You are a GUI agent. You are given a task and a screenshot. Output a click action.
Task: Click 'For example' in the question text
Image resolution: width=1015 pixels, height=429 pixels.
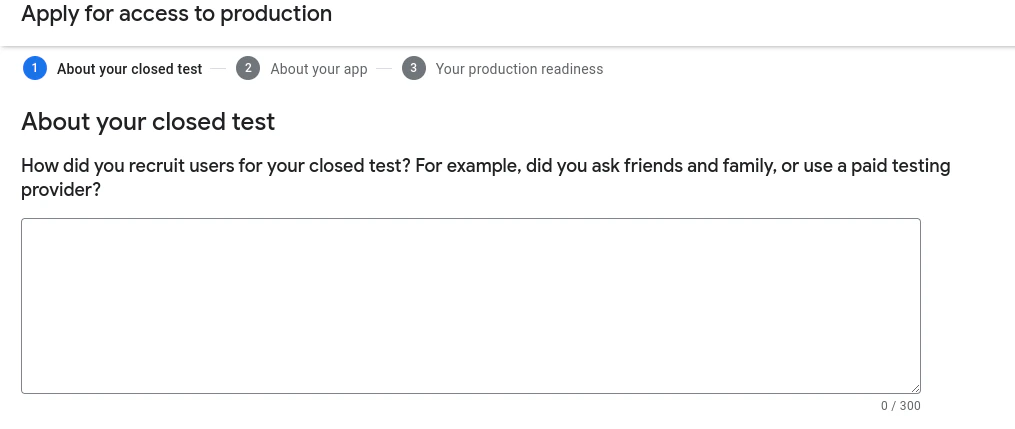click(464, 166)
